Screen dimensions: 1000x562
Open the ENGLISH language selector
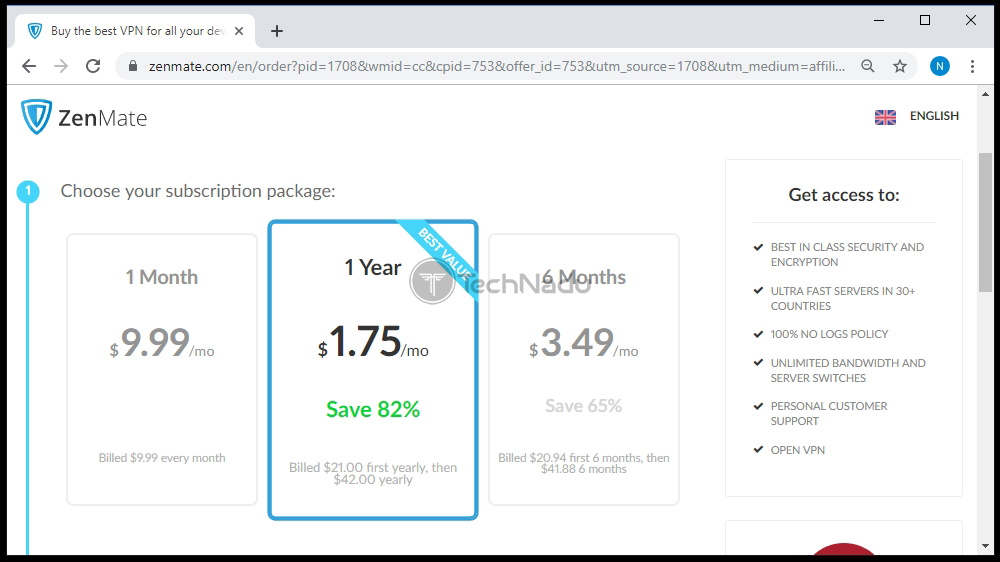(934, 116)
